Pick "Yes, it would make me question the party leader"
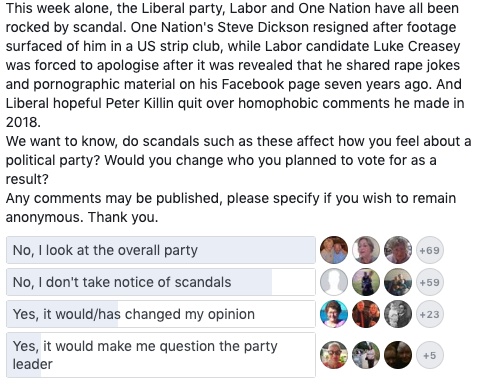Screen dimensions: 490x389 (161, 355)
